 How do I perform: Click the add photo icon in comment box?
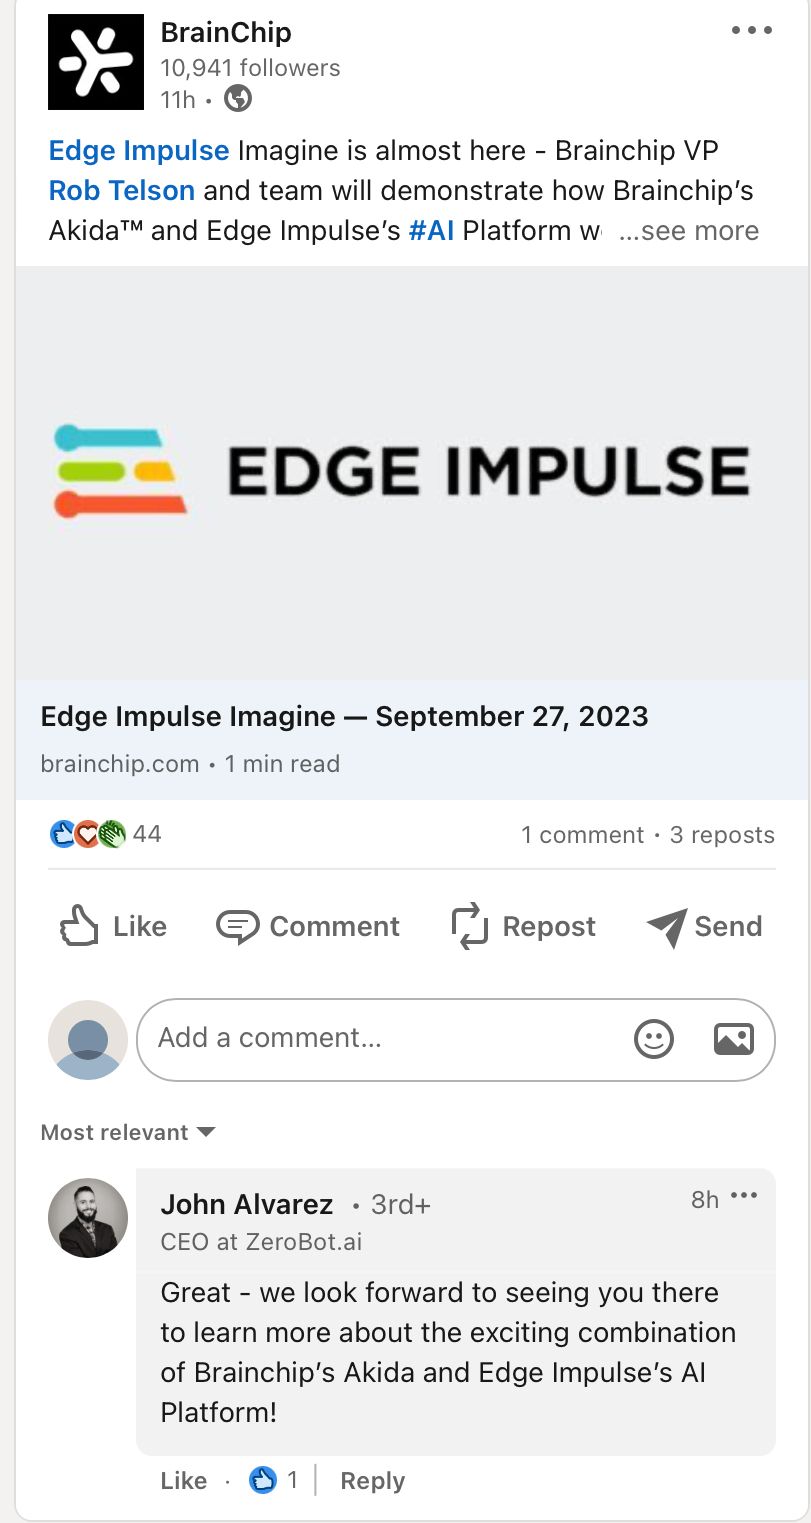[x=733, y=1039]
